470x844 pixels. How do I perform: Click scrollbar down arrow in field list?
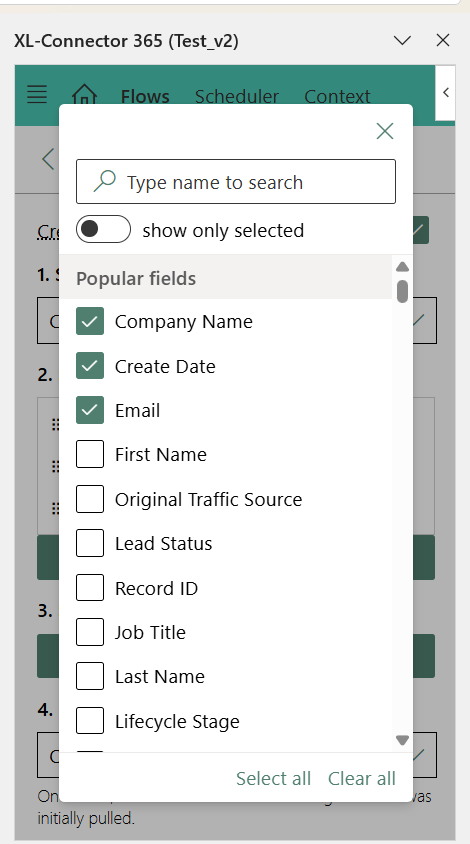402,740
